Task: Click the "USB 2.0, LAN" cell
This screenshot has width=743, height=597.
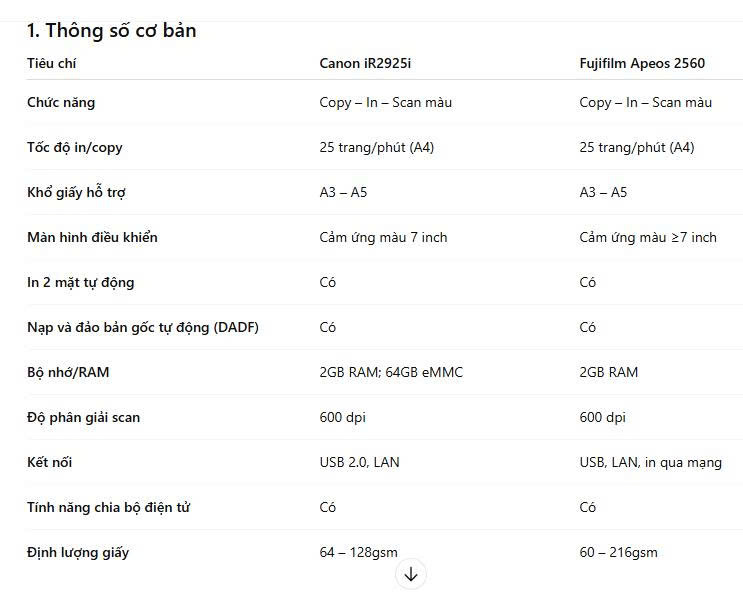Action: pos(359,462)
